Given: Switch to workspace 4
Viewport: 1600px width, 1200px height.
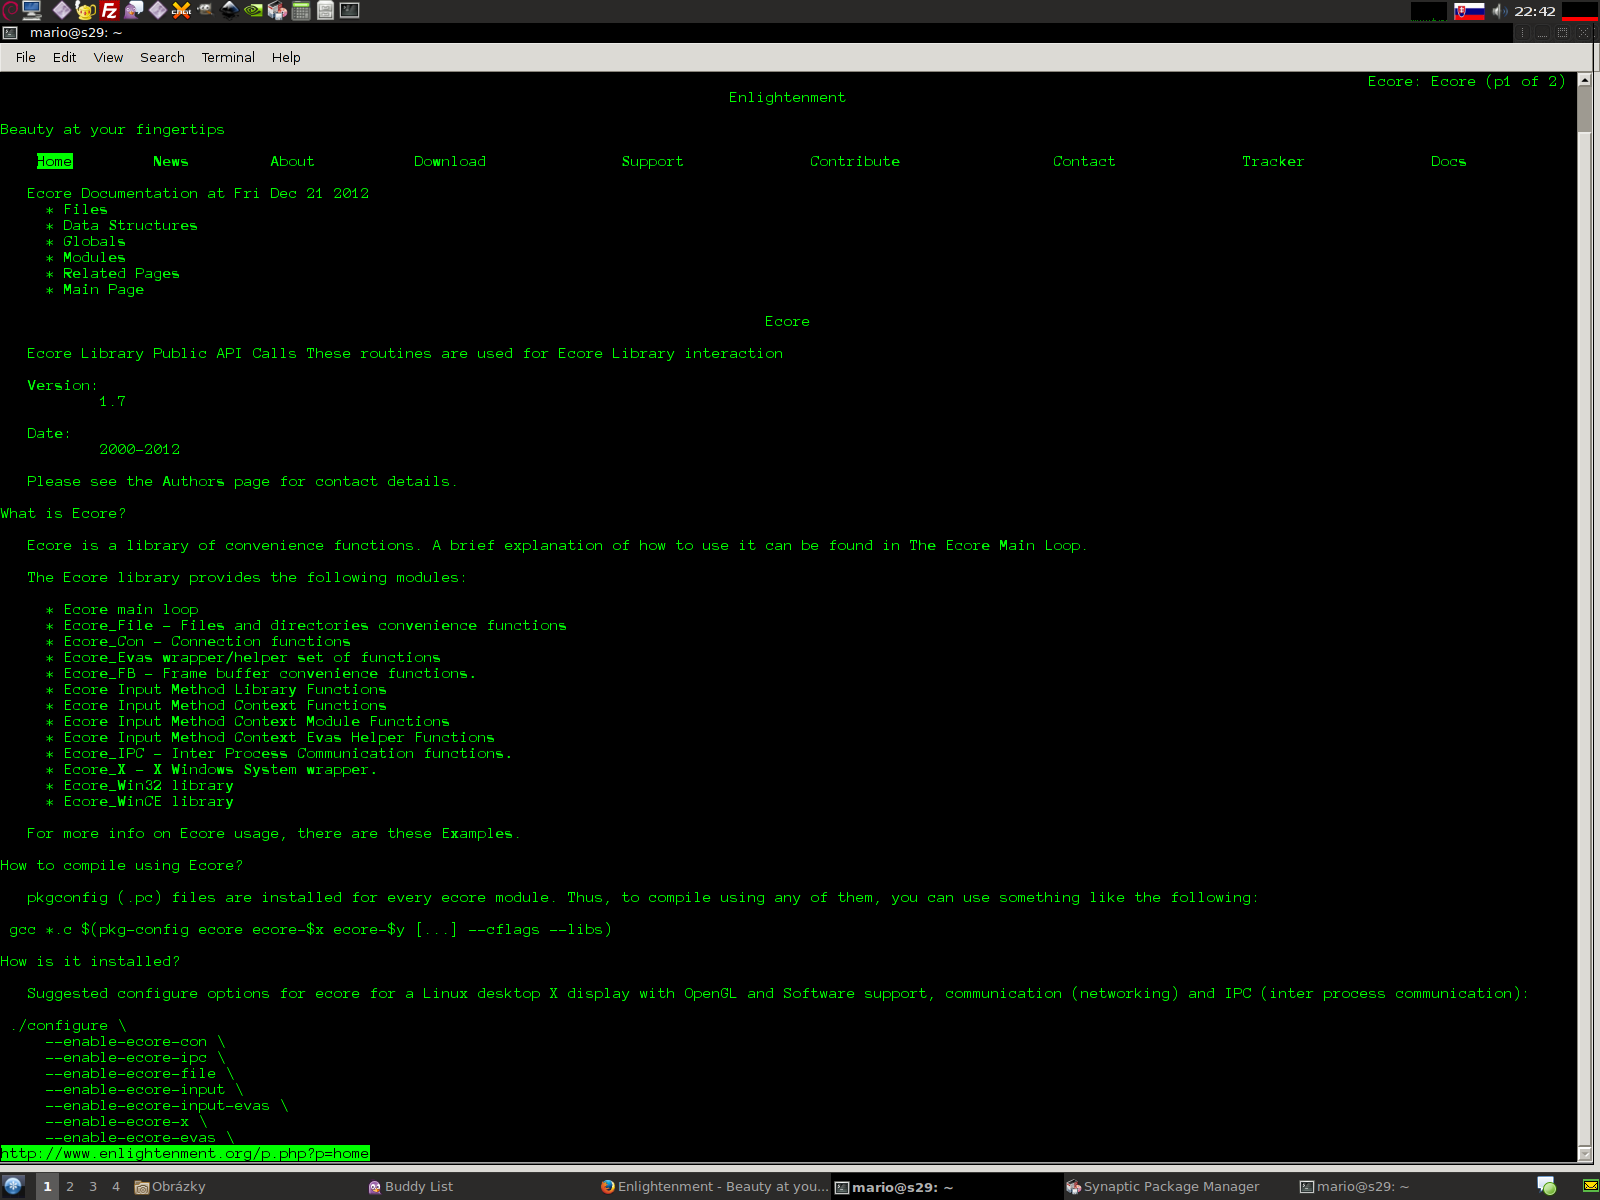Looking at the screenshot, I should pyautogui.click(x=116, y=1186).
